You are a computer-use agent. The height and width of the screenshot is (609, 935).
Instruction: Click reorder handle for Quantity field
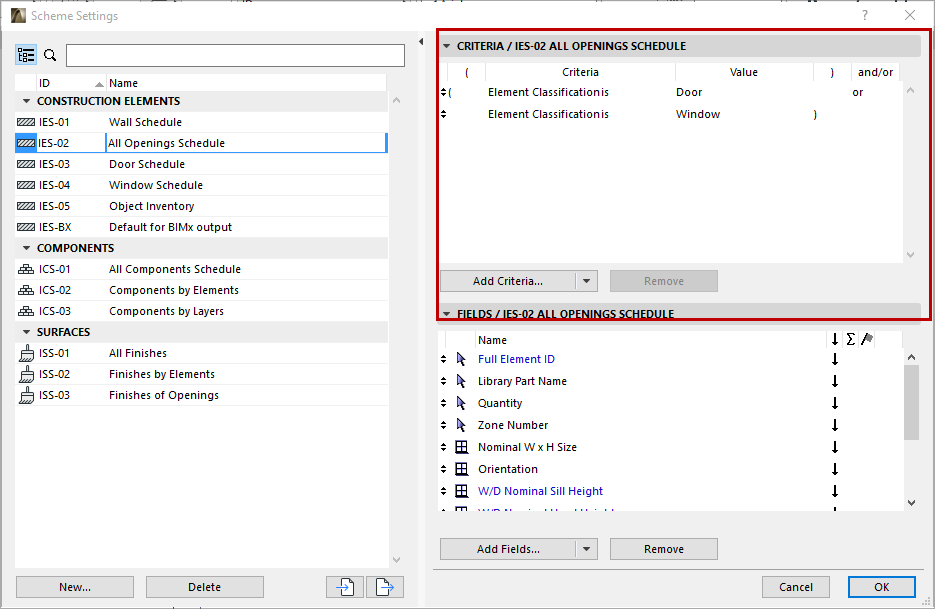[x=443, y=403]
